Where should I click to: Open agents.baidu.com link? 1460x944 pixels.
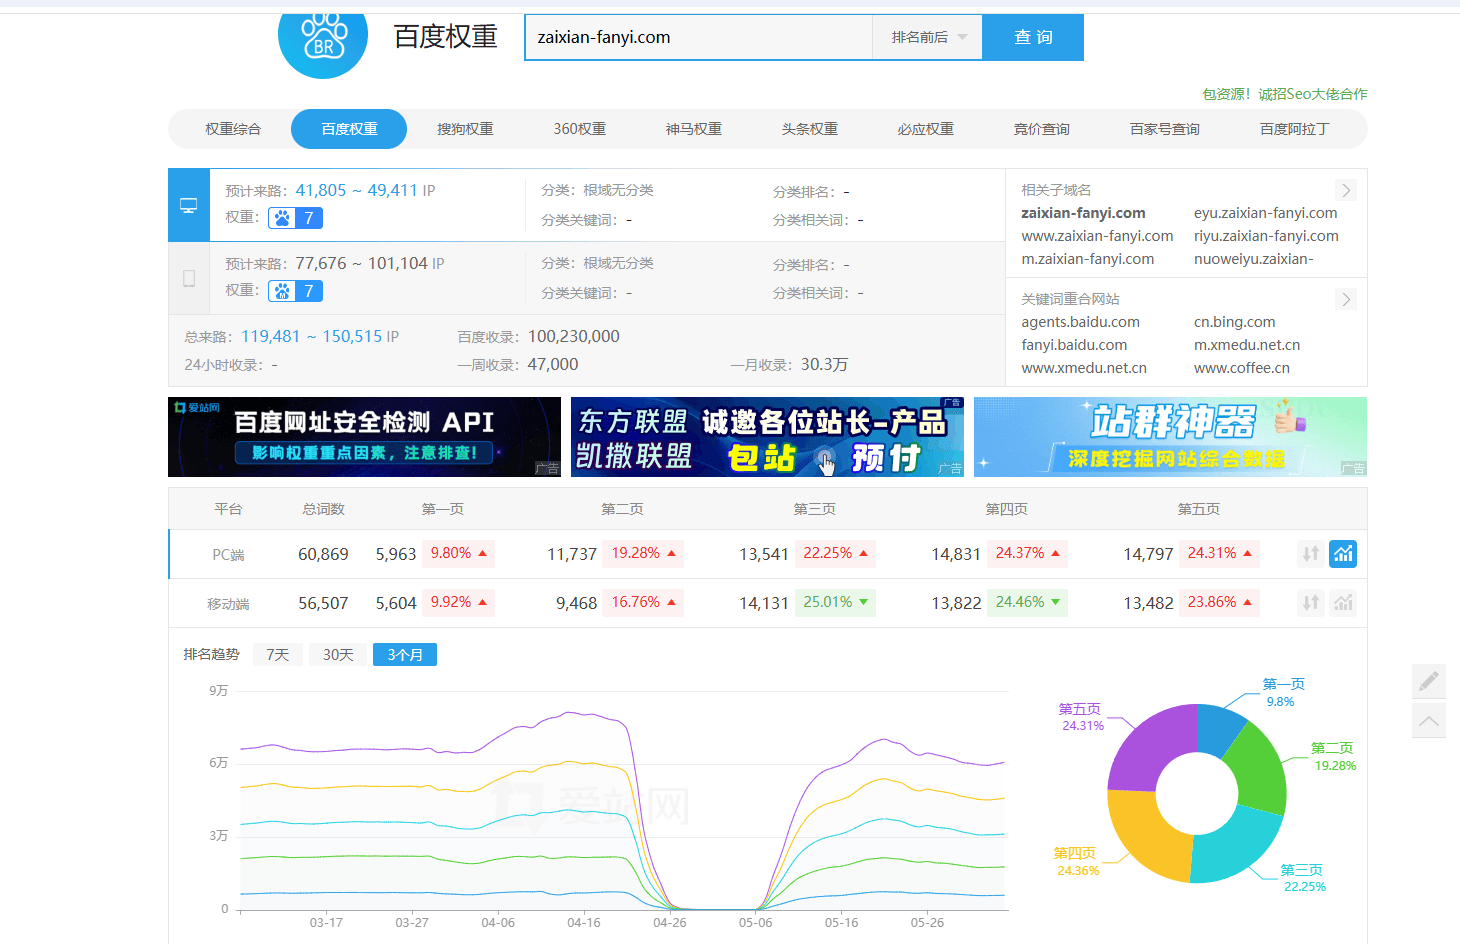click(x=1081, y=322)
